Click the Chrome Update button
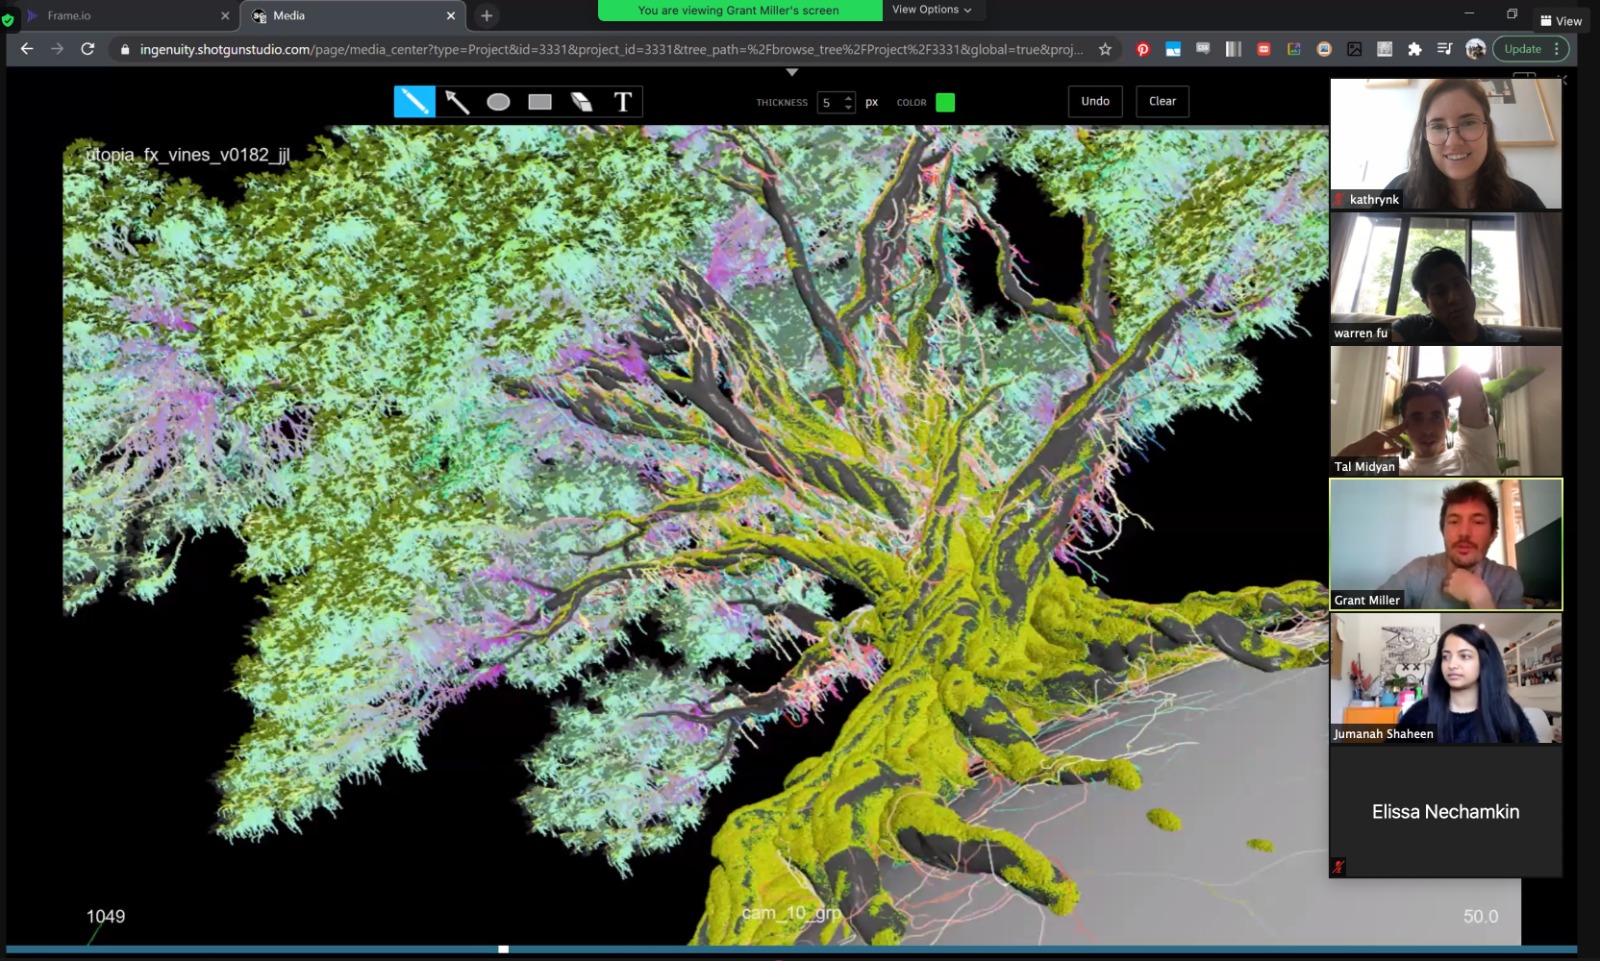1600x961 pixels. click(x=1522, y=49)
